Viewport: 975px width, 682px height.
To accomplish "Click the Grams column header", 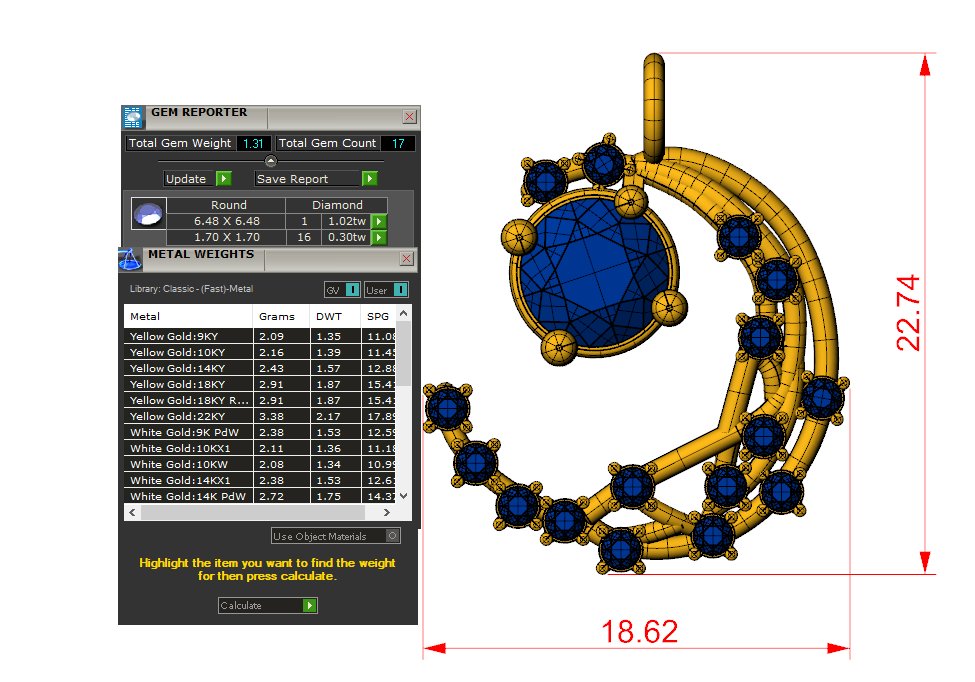I will (x=281, y=316).
